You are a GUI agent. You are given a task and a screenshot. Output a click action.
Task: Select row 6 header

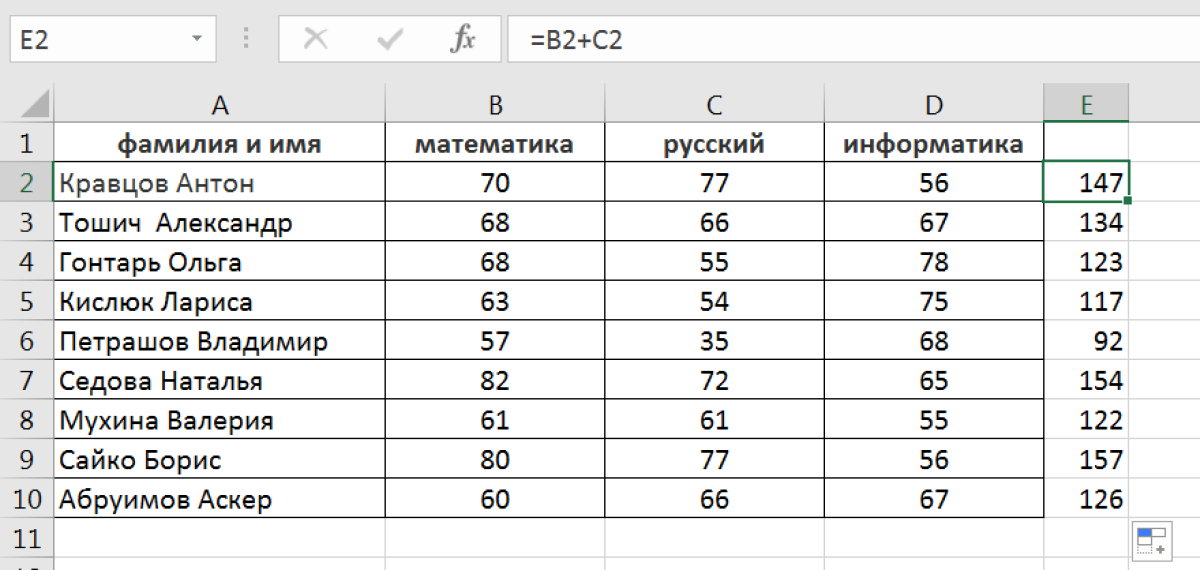point(26,342)
